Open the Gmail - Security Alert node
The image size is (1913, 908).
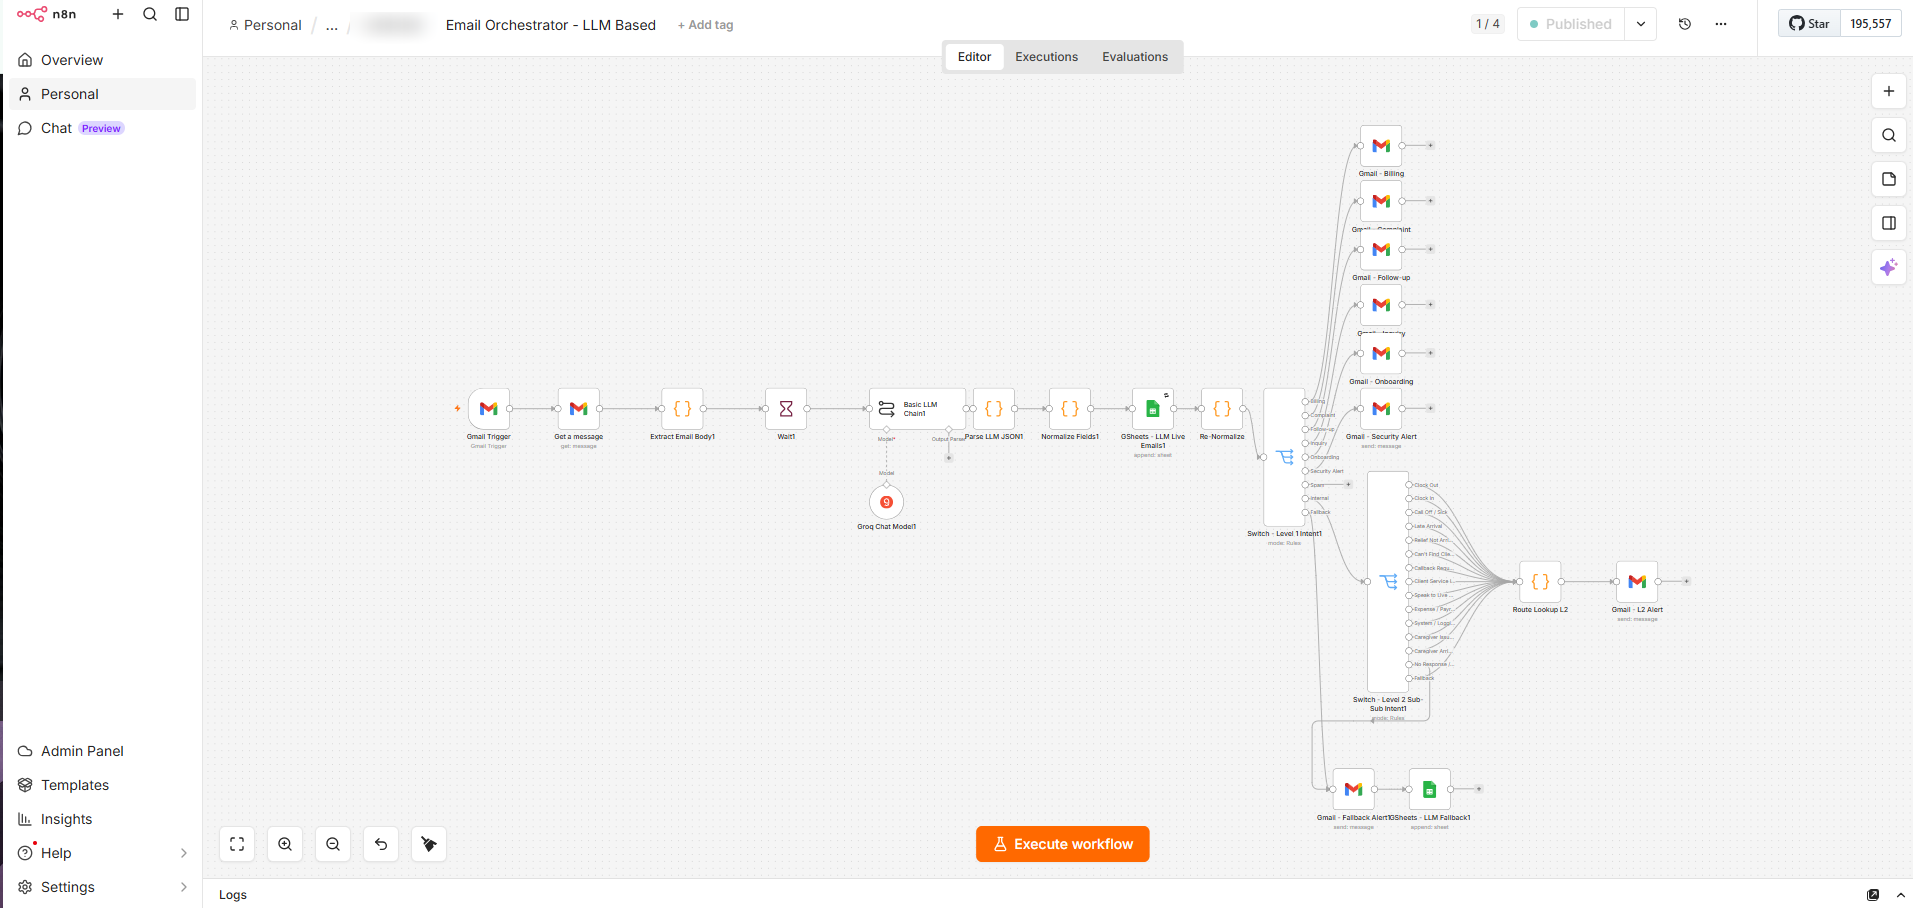click(x=1381, y=409)
